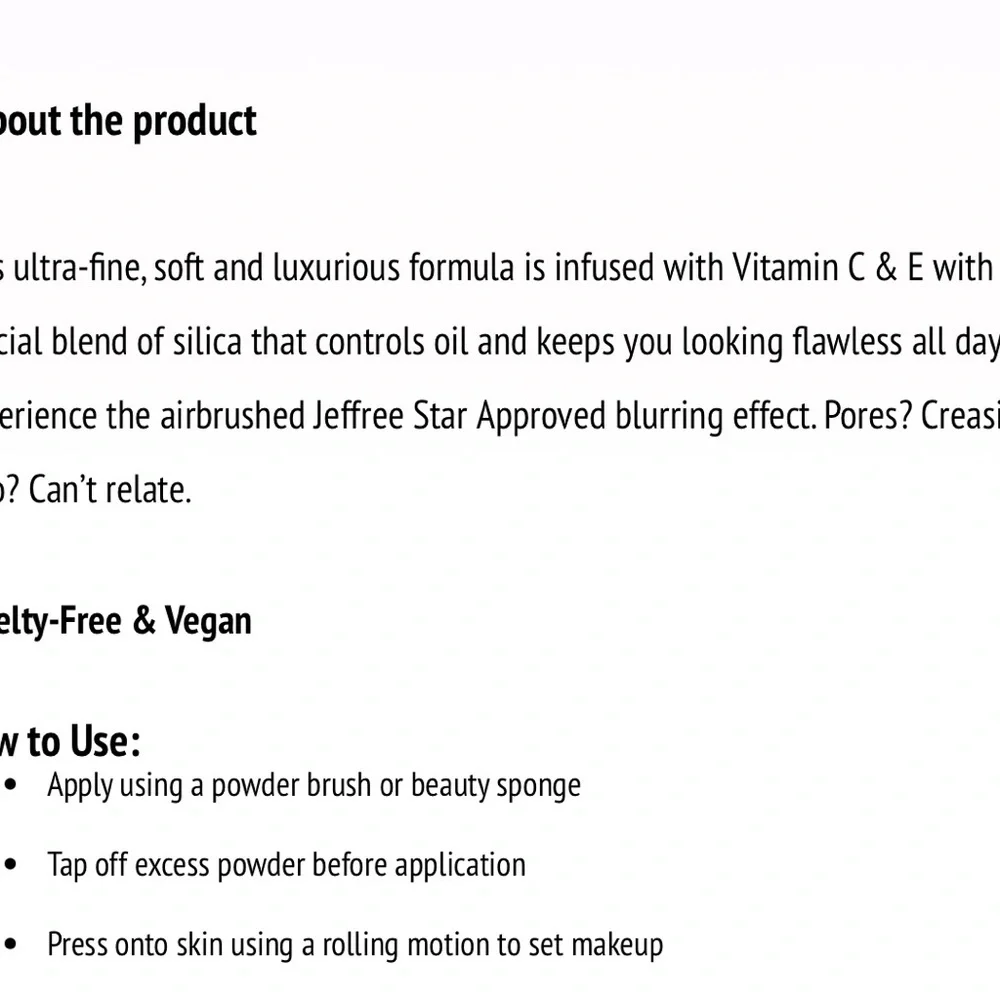The width and height of the screenshot is (1000, 1000).
Task: Click the bullet dot before 'Press onto skin'
Action: [x=10, y=945]
